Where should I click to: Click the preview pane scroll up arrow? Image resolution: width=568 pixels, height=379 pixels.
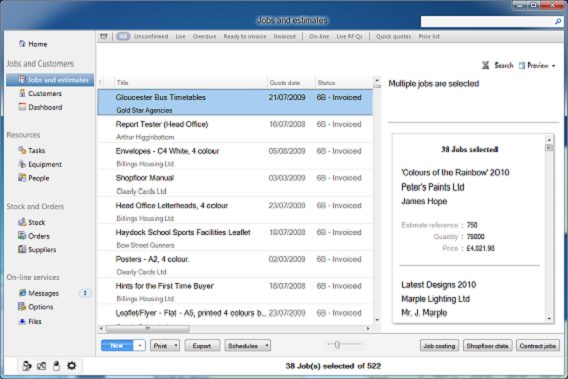(x=549, y=140)
